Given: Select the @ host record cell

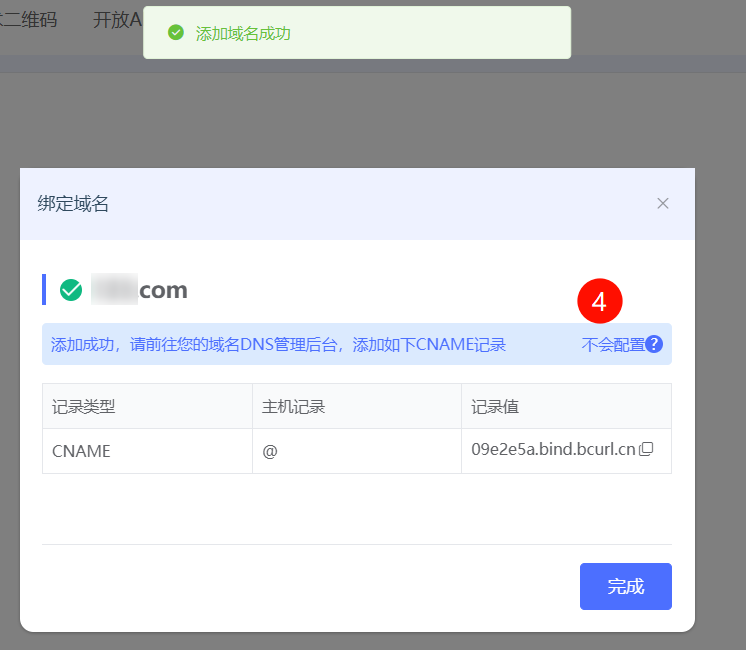Looking at the screenshot, I should pyautogui.click(x=270, y=451).
